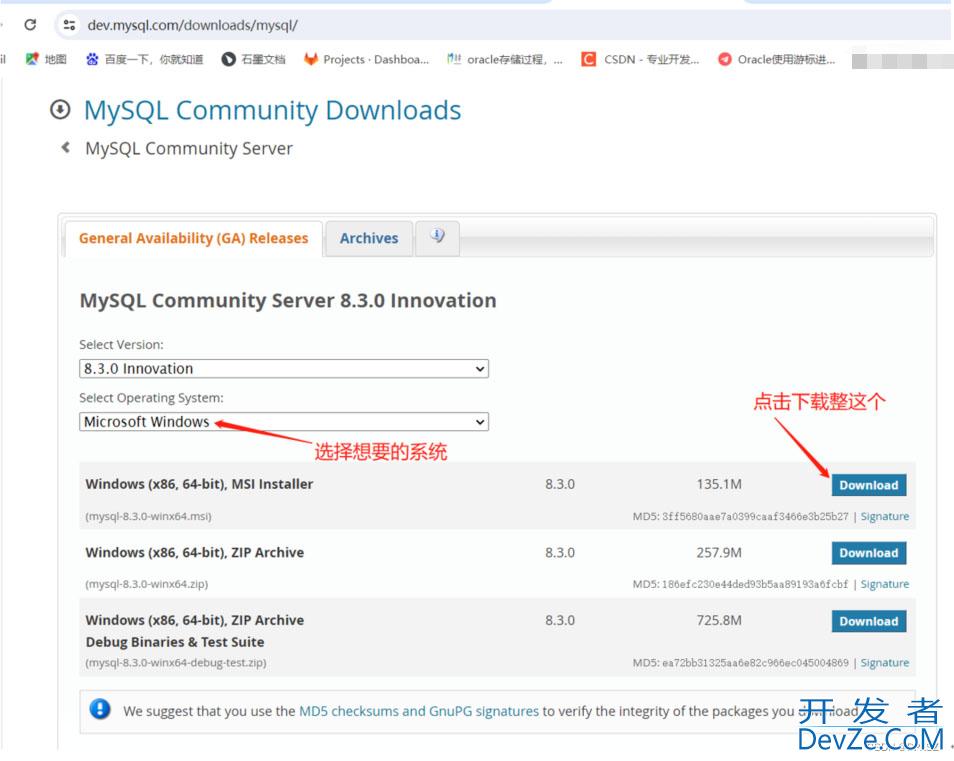Viewport: 954px width, 761px height.
Task: Click back chevron next to MySQL Community Server
Action: coord(66,147)
